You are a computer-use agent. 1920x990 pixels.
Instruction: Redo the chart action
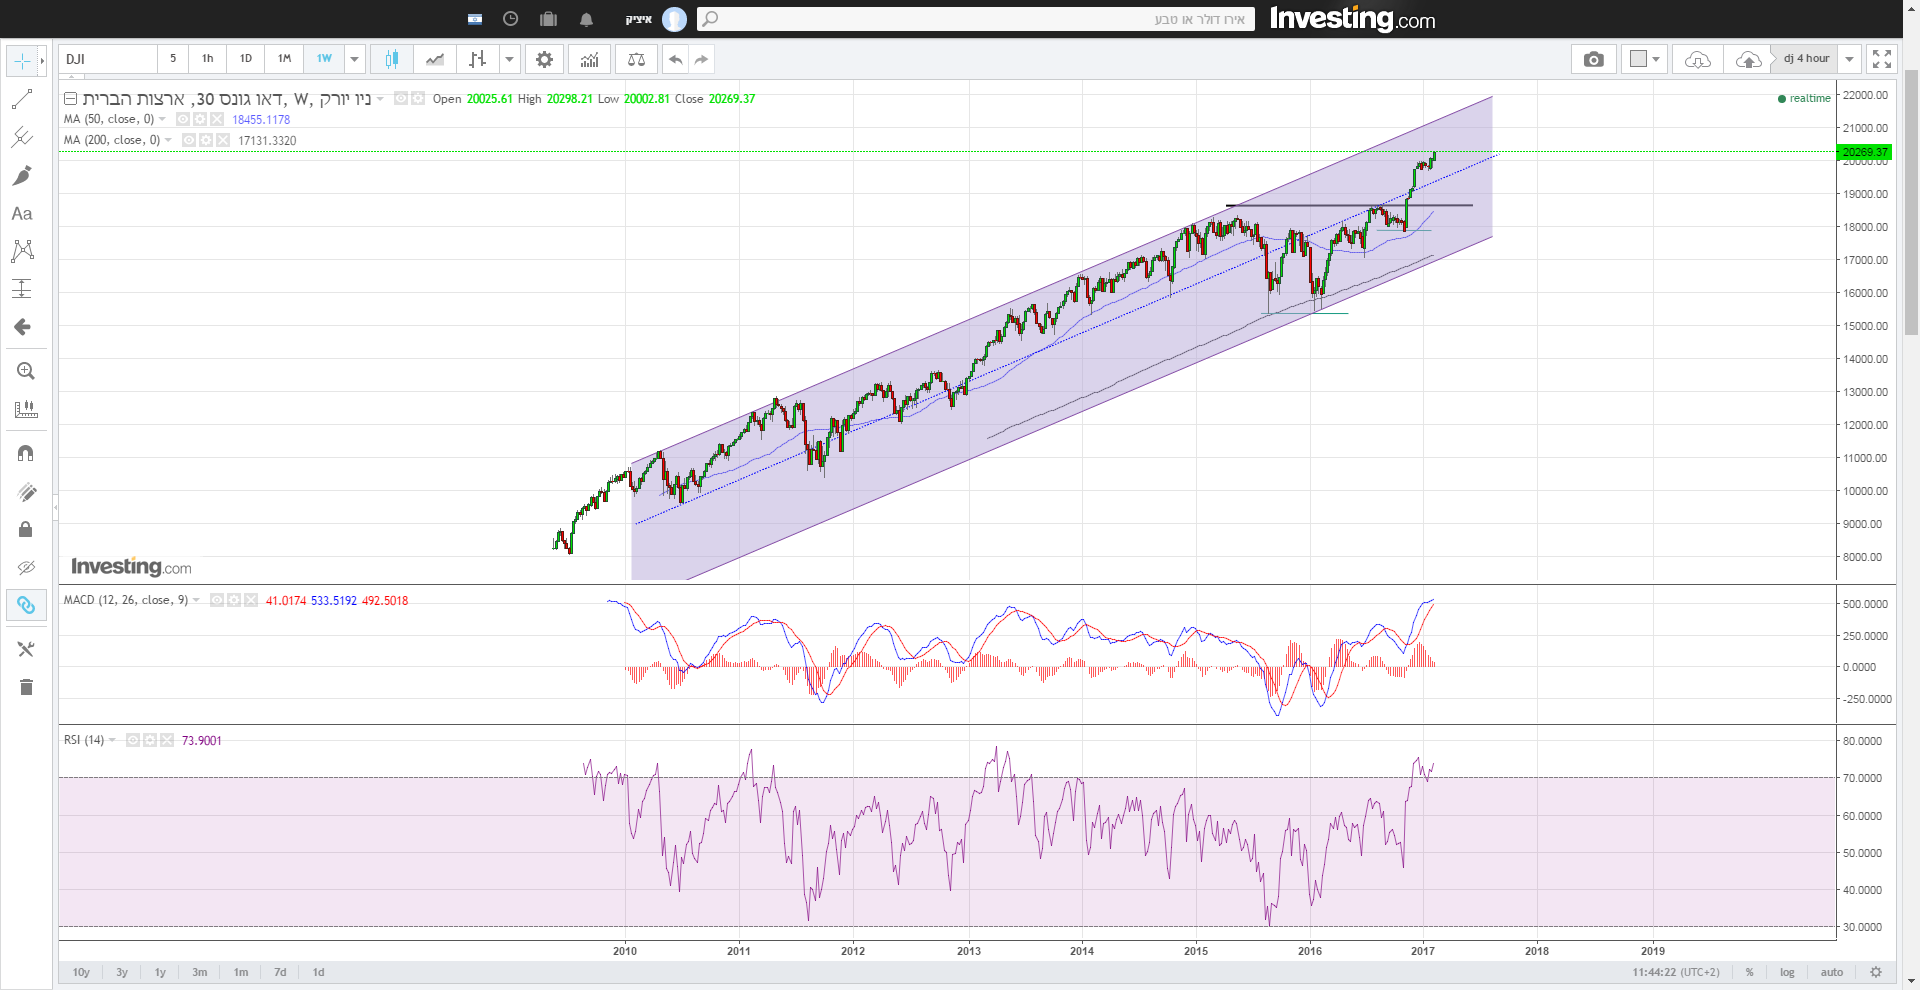pos(702,59)
